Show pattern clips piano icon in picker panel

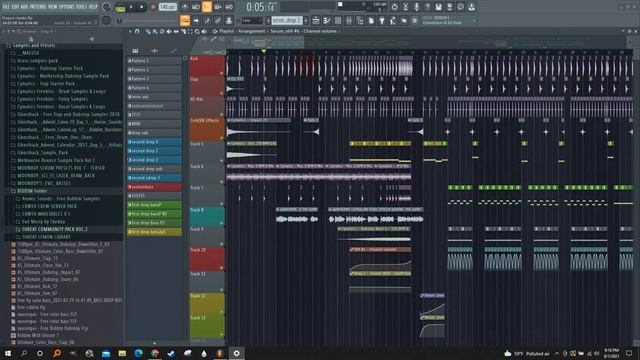tap(135, 51)
